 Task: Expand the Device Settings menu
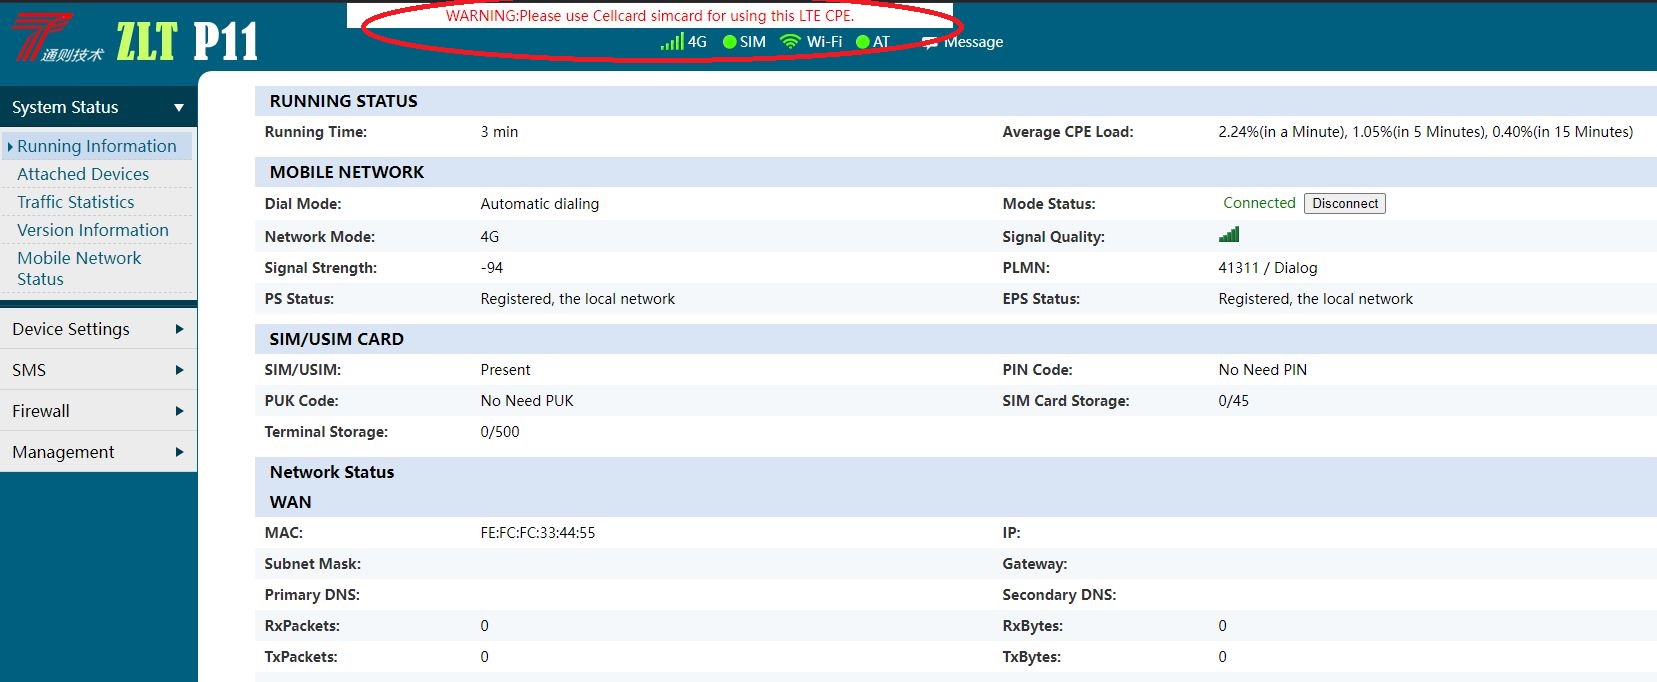coord(98,329)
